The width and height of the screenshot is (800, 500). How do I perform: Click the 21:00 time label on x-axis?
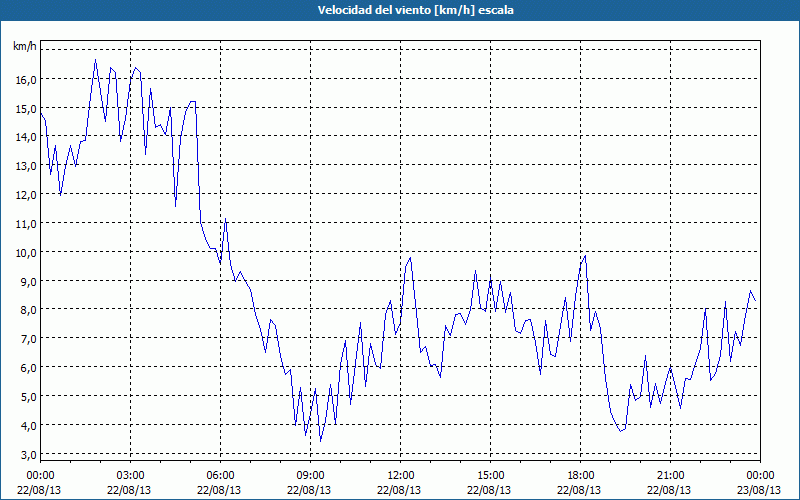[x=670, y=476]
